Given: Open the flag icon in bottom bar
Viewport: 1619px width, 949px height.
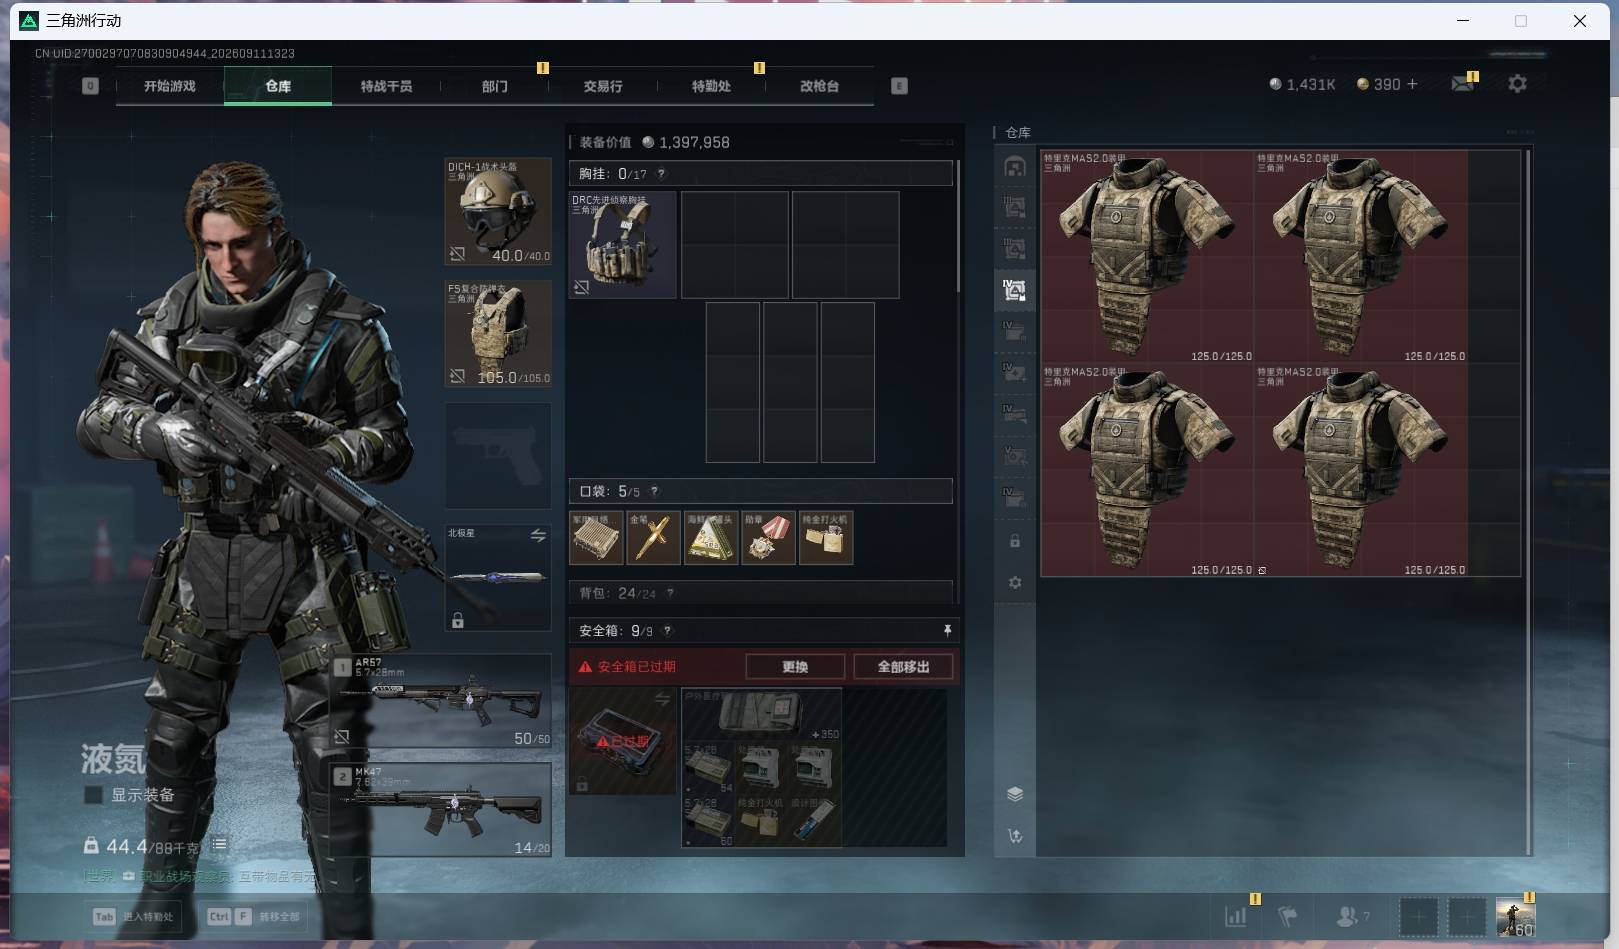Looking at the screenshot, I should pyautogui.click(x=1287, y=916).
